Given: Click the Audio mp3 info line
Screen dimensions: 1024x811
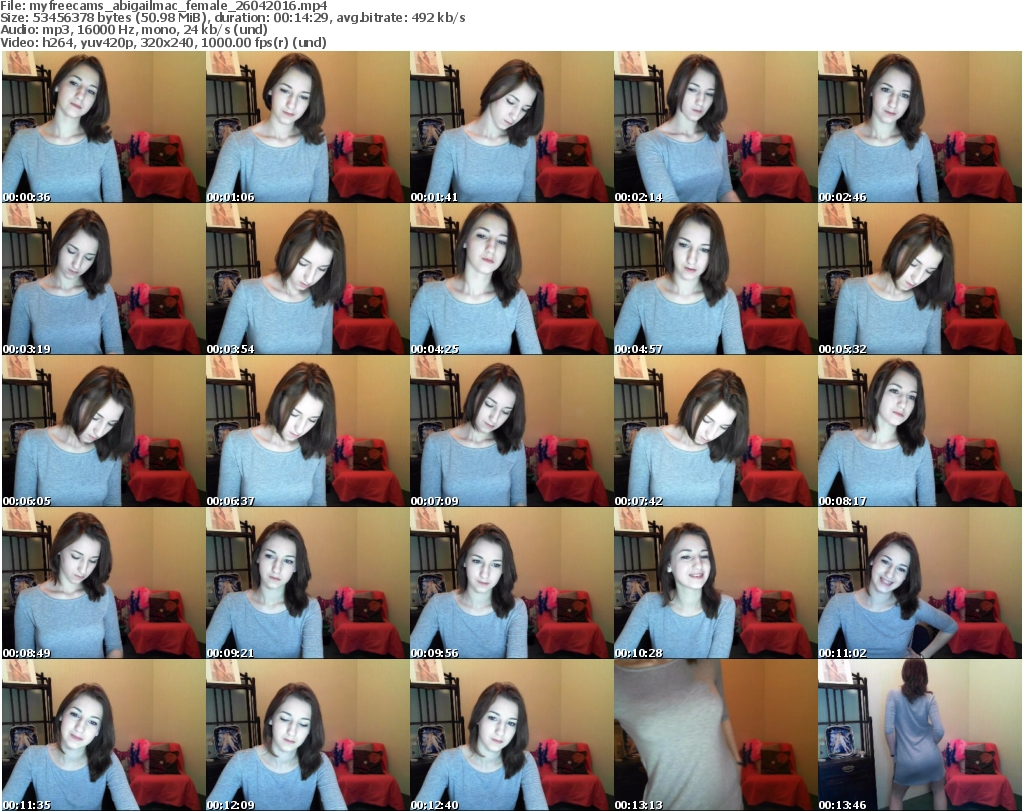Looking at the screenshot, I should 134,30.
